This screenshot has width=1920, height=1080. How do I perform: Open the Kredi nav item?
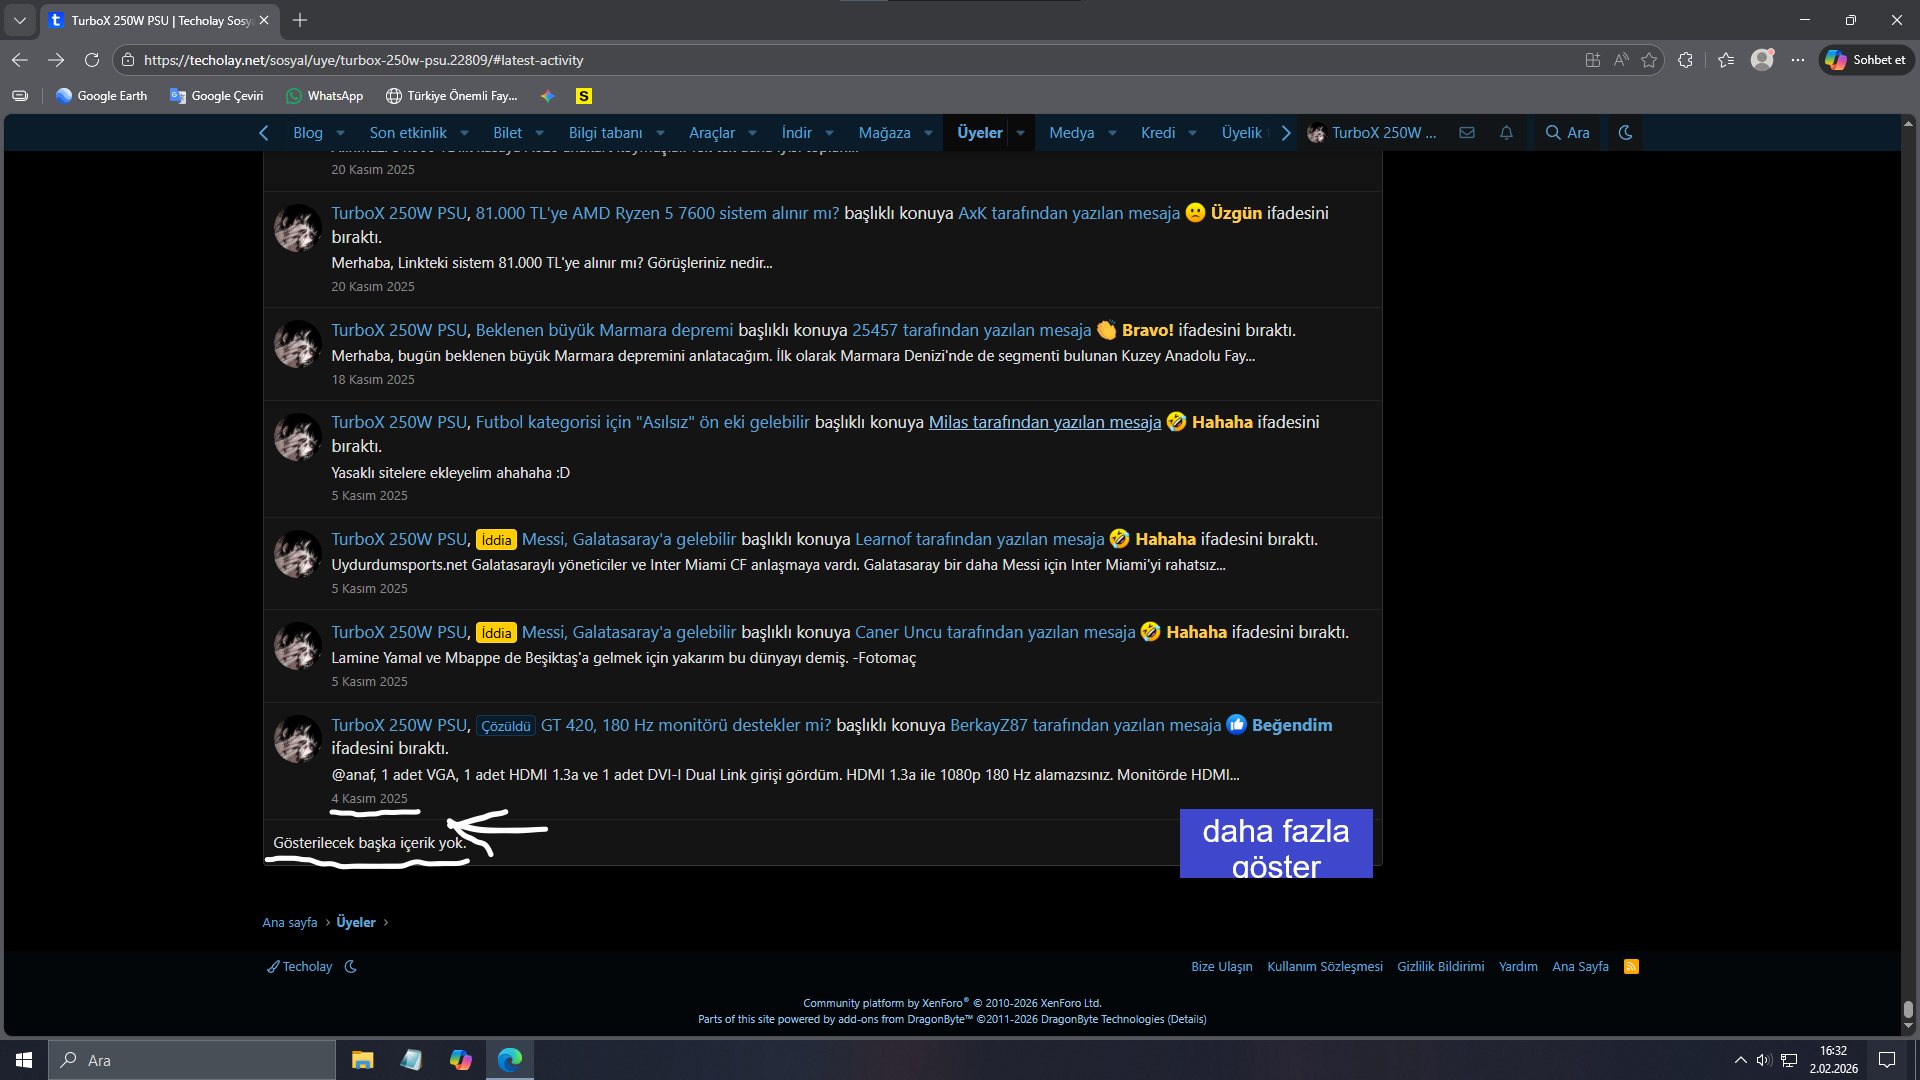point(1158,132)
